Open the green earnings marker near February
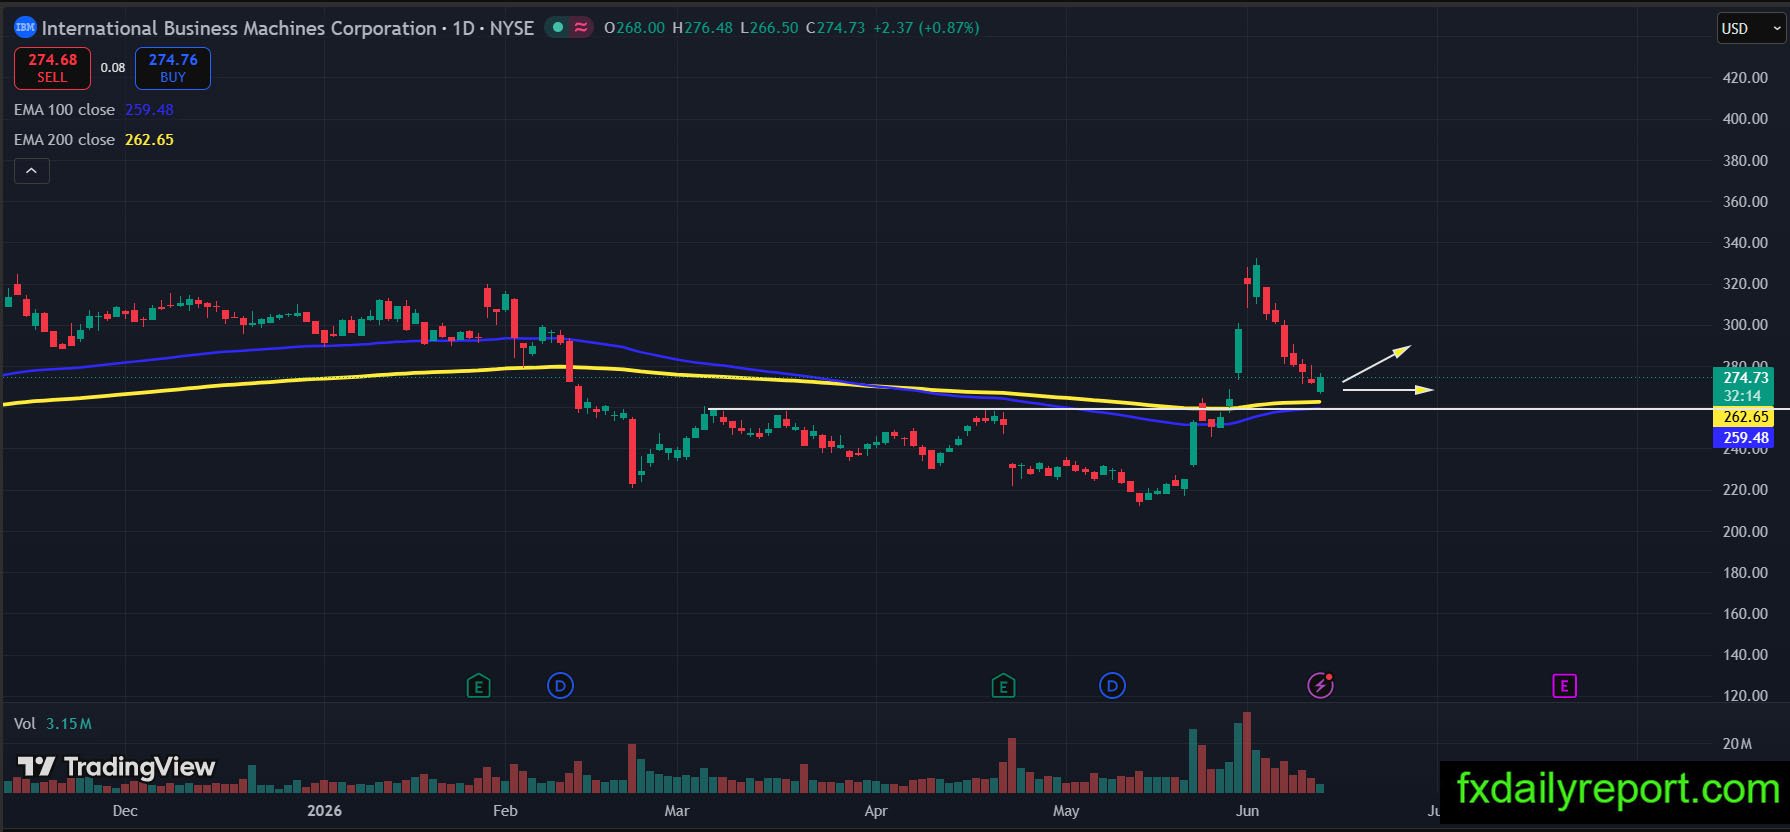Screen dimensions: 1790x832 479,686
